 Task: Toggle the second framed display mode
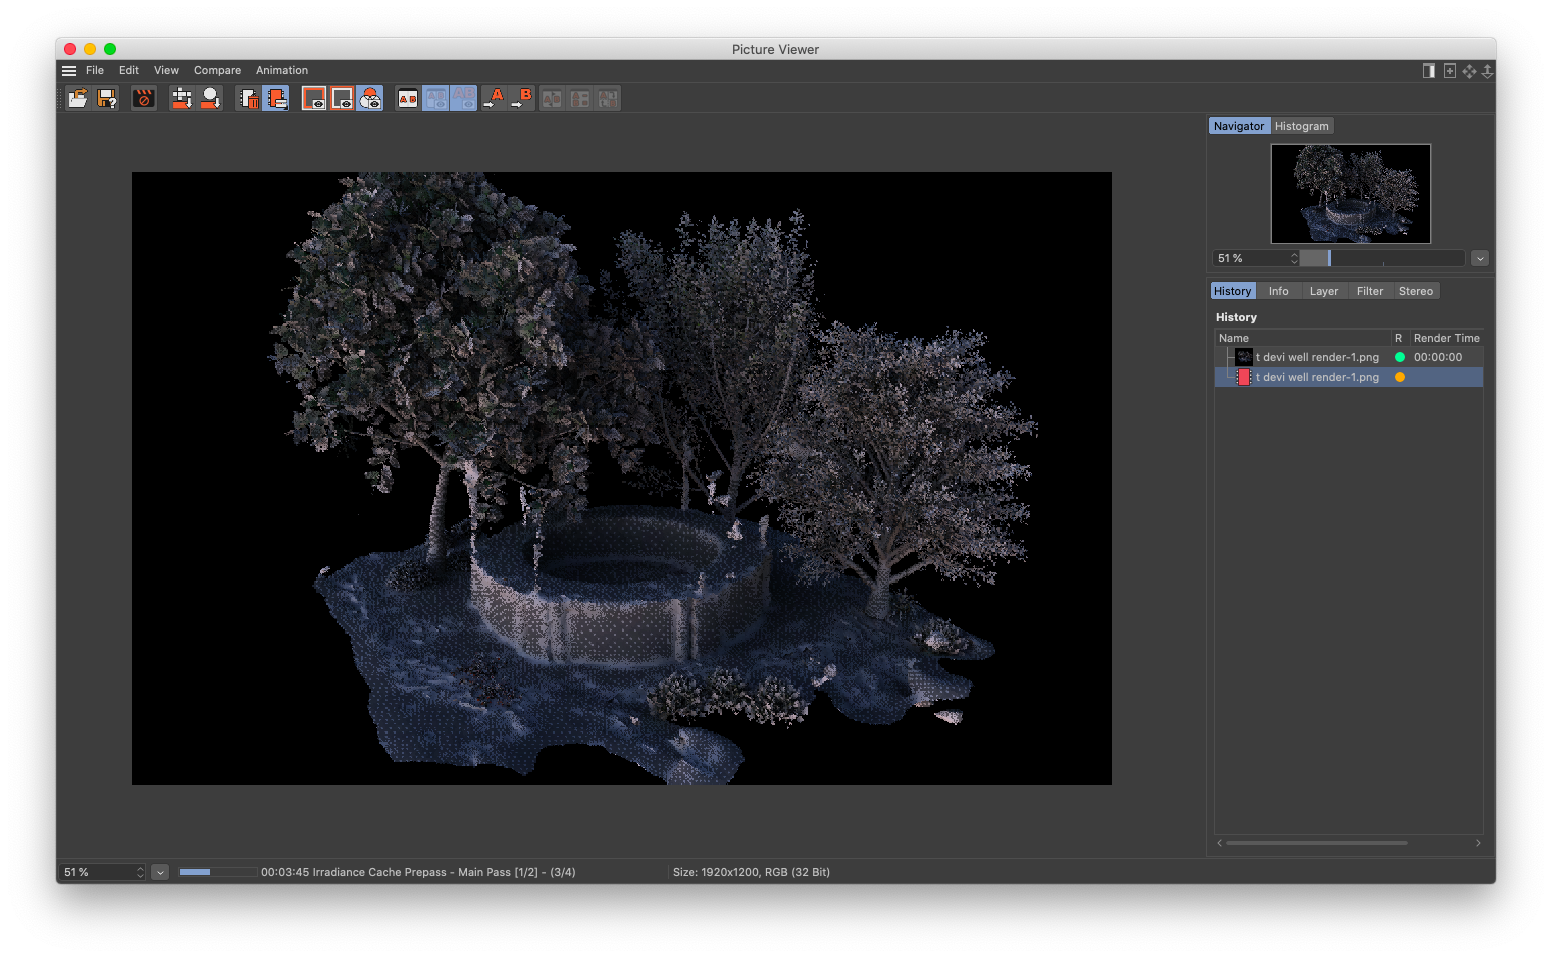point(340,97)
